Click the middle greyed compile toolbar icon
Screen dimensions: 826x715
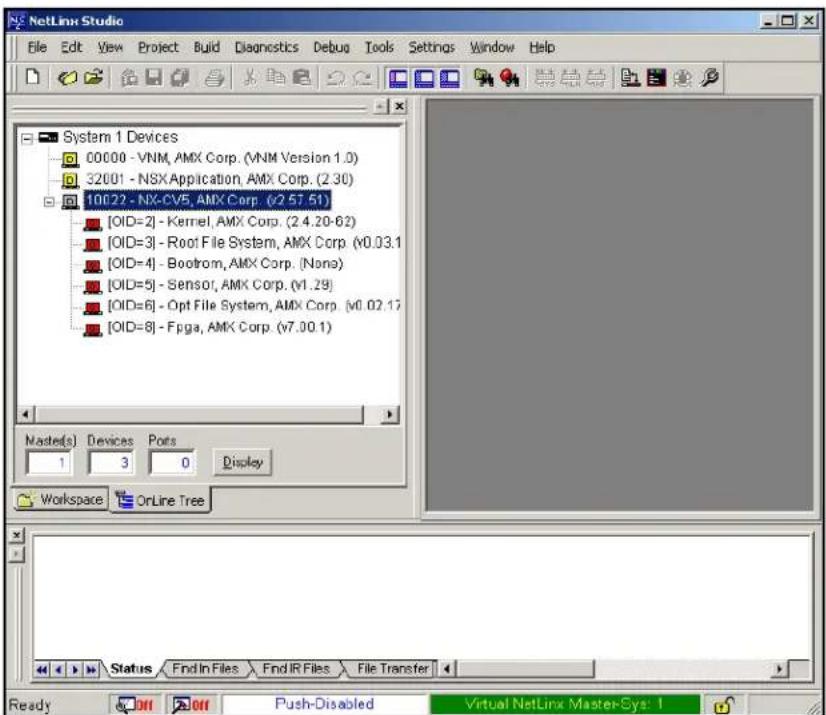click(570, 78)
